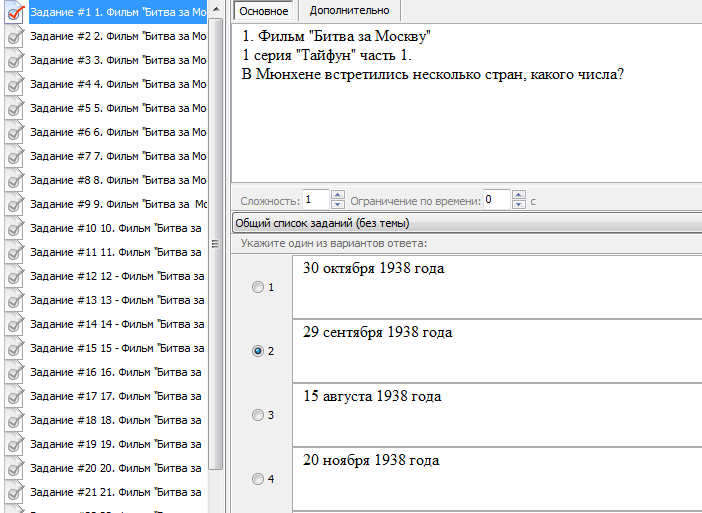Select answer radio button 3

click(258, 415)
